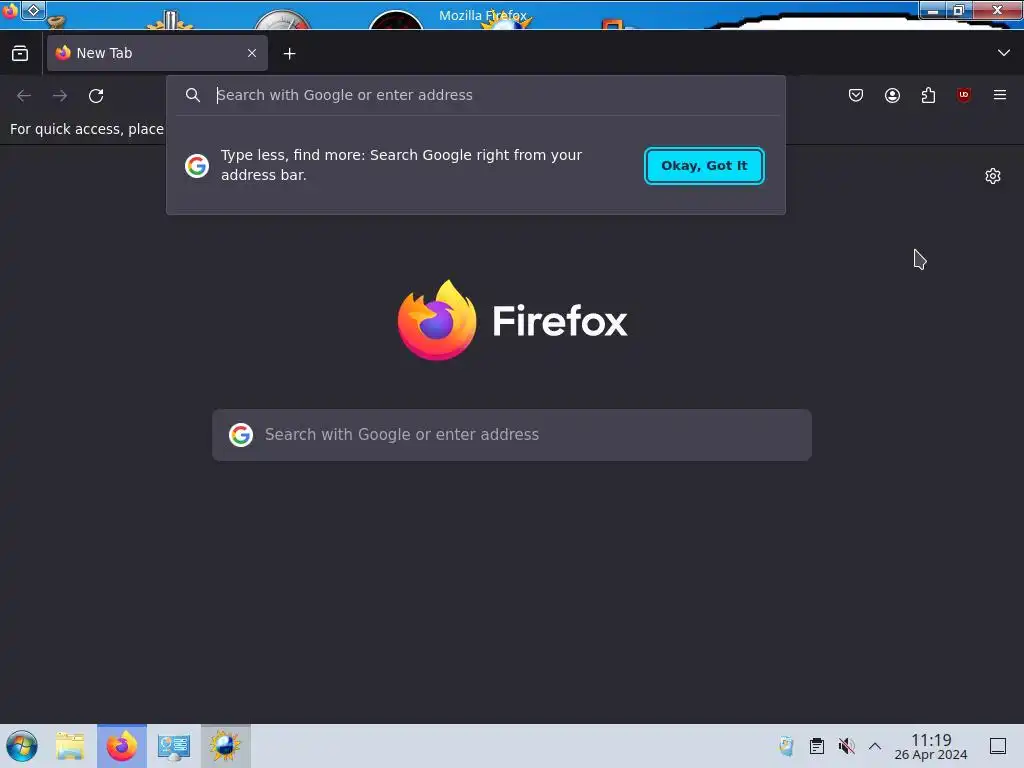The width and height of the screenshot is (1024, 768).
Task: Open the taskbar start menu
Action: tap(22, 746)
